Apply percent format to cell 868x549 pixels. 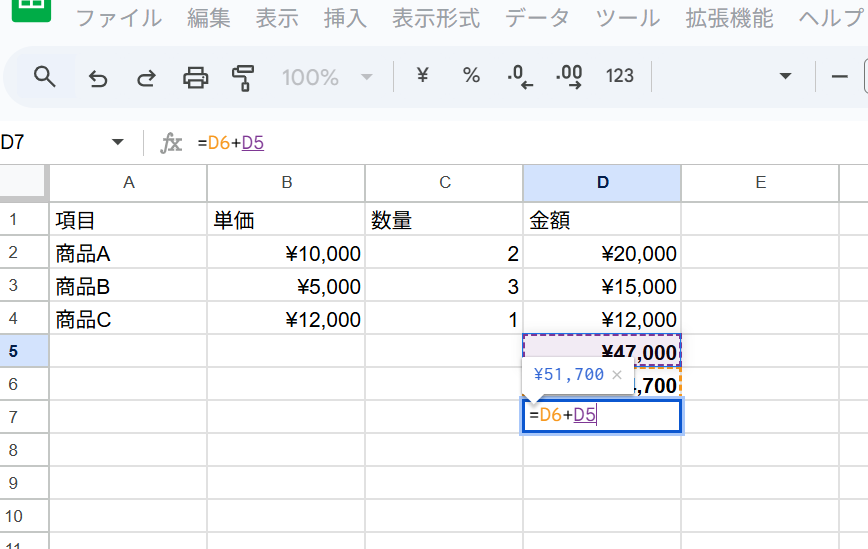coord(470,76)
